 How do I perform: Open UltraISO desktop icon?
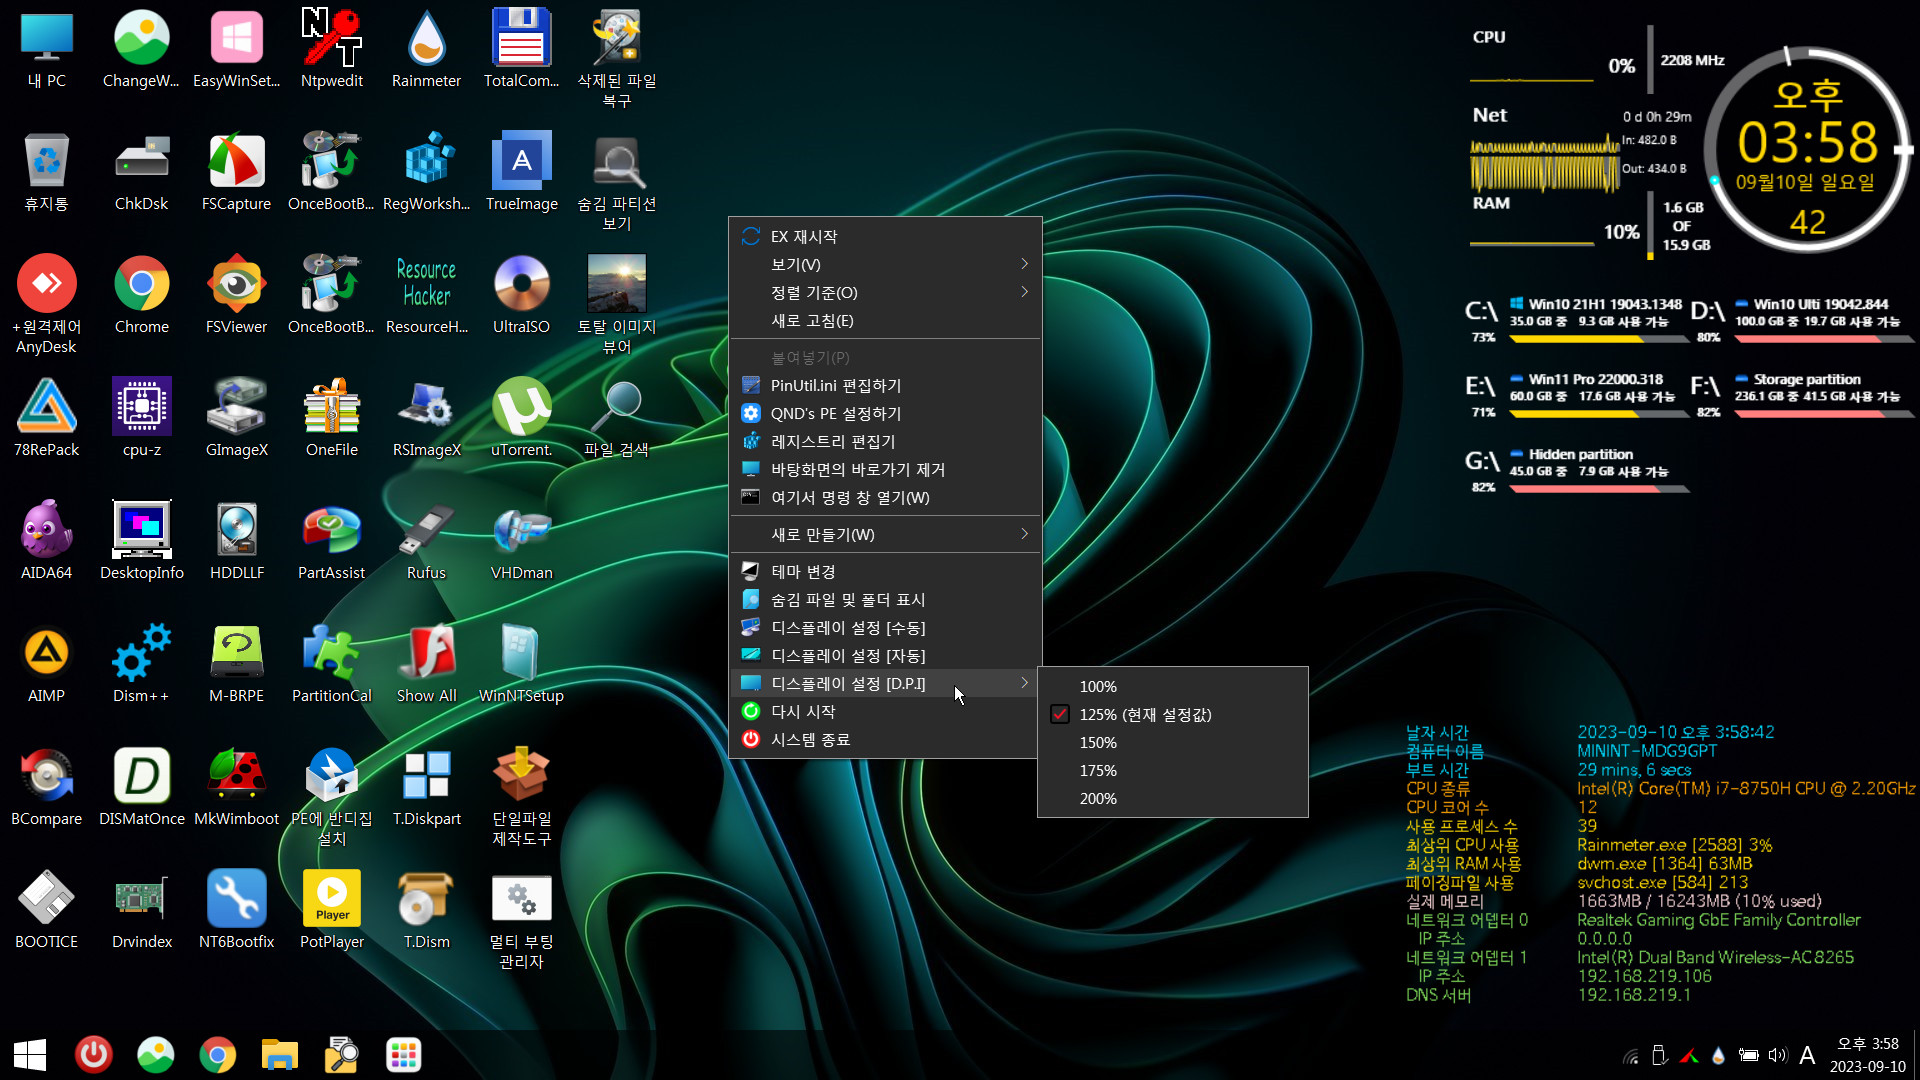(x=521, y=294)
